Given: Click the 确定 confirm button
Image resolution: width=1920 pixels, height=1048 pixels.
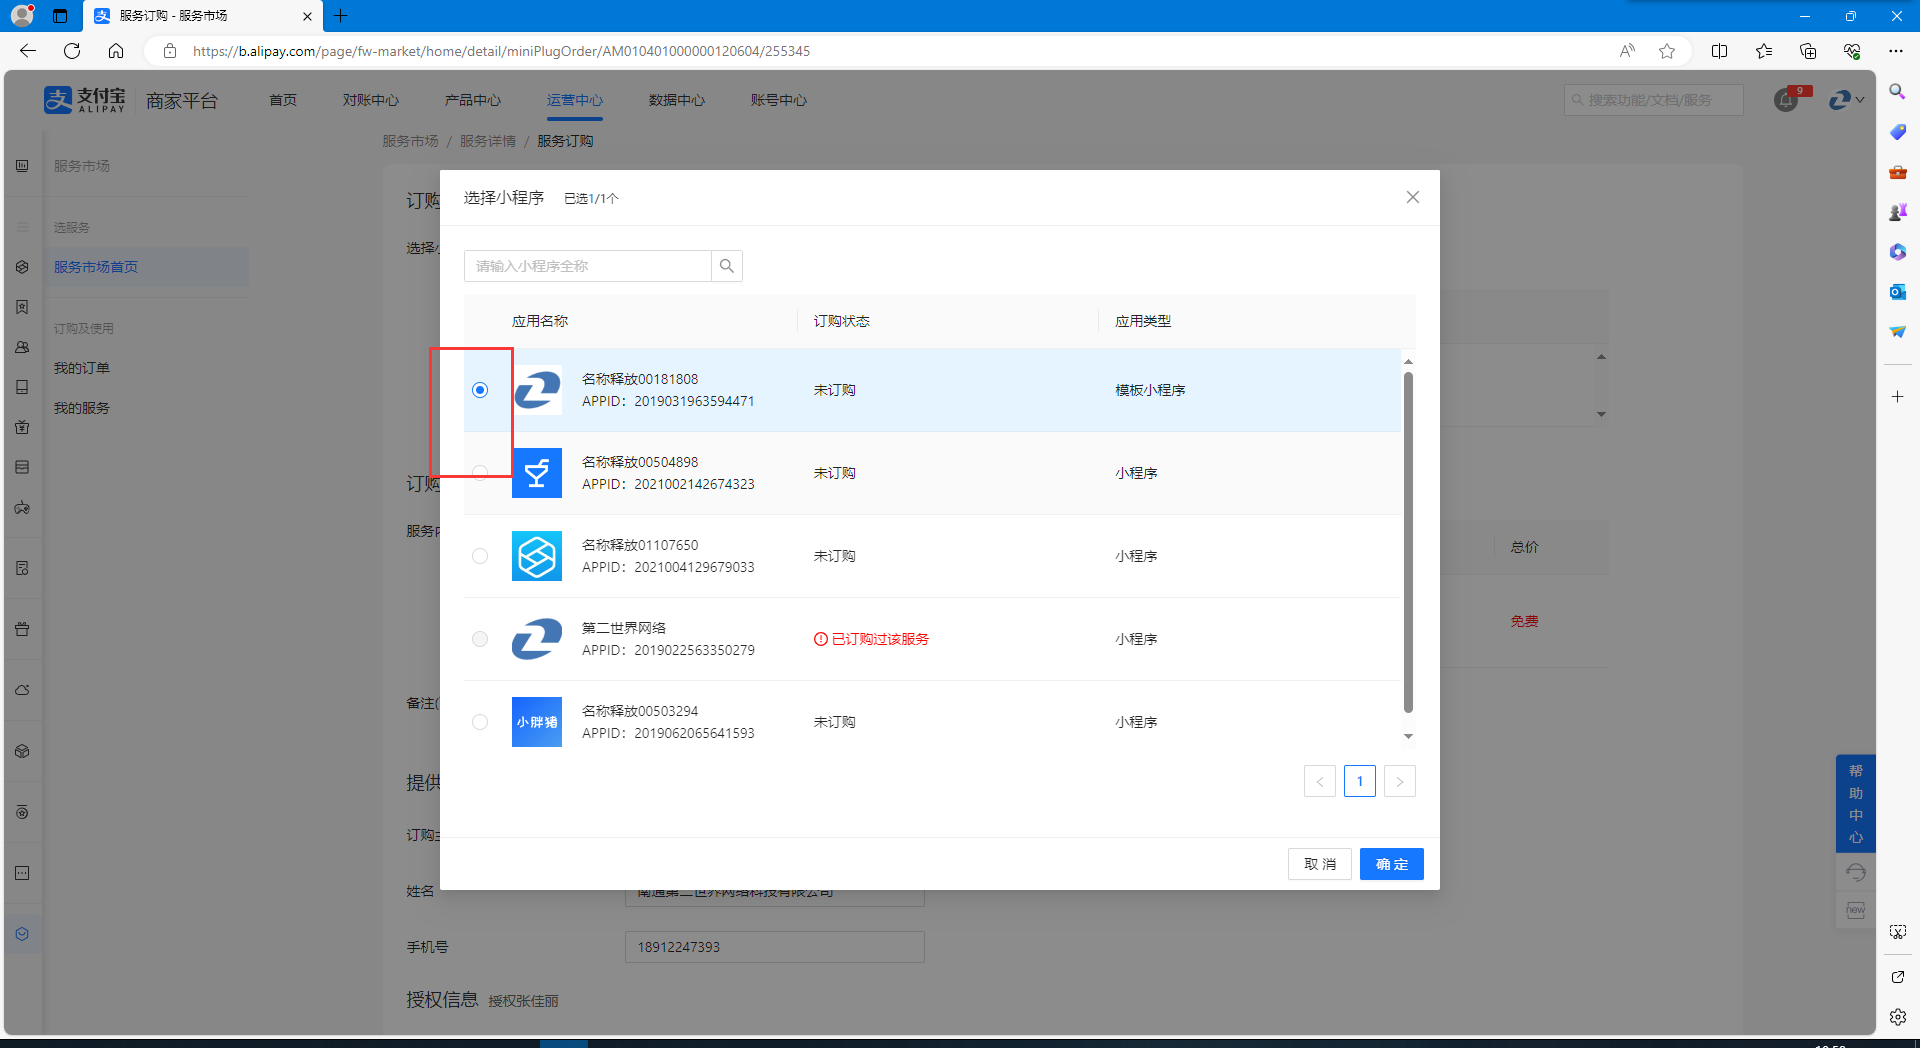Looking at the screenshot, I should (1391, 864).
